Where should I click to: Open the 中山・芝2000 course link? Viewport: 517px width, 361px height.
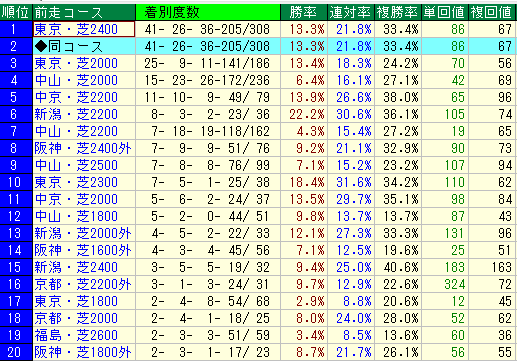(x=76, y=80)
